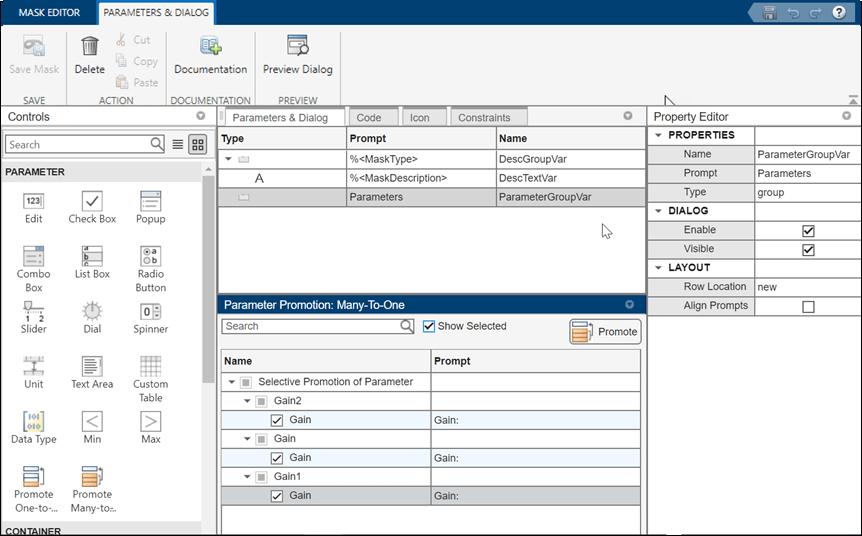
Task: Click the Promote Many-to-One control
Action: pyautogui.click(x=92, y=477)
